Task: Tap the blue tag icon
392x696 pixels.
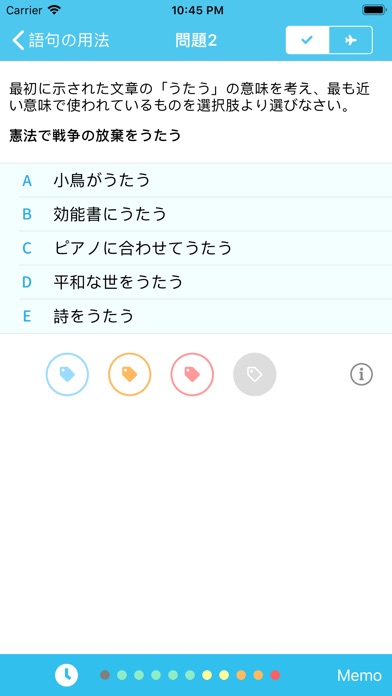Action: point(67,374)
